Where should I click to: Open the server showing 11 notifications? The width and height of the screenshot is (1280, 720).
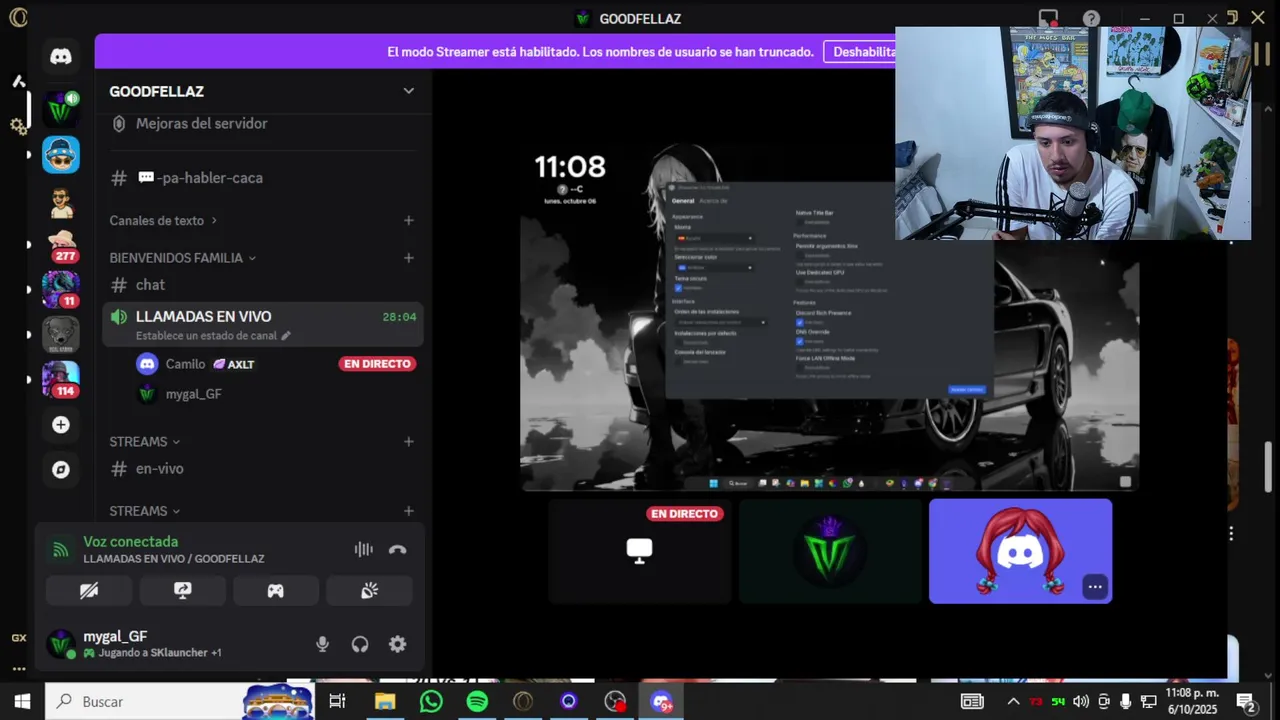[61, 289]
